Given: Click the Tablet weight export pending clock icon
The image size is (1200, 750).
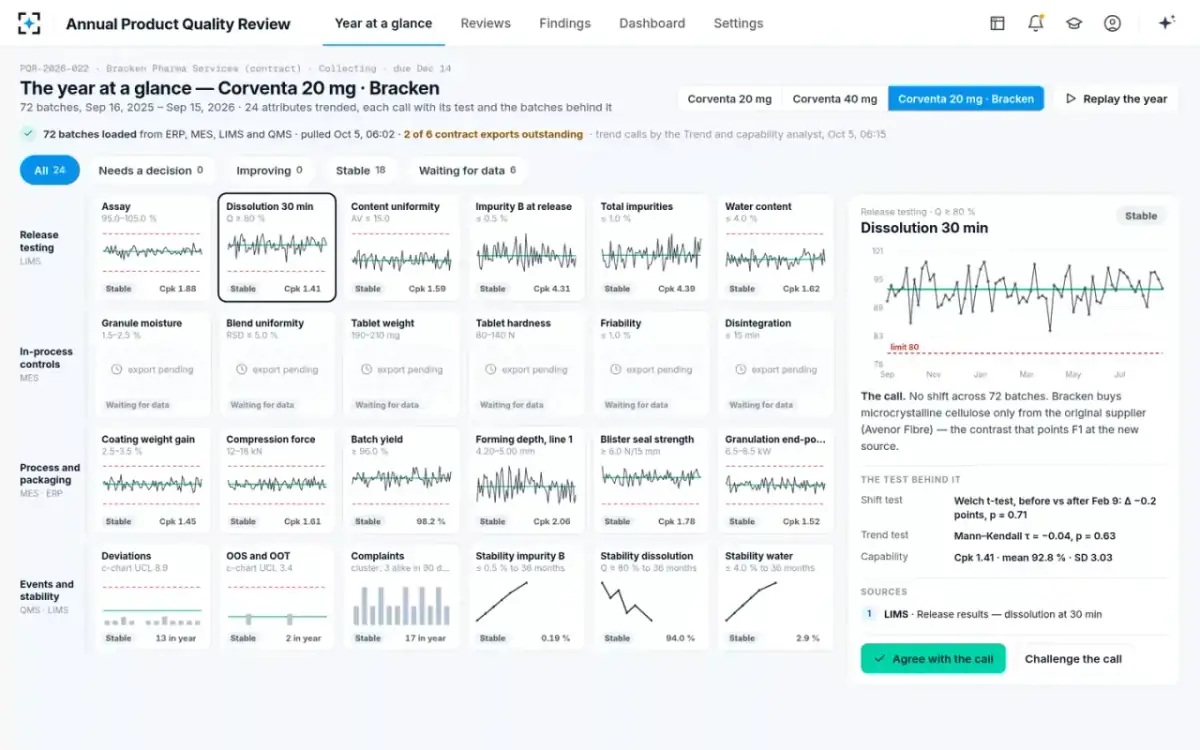Looking at the screenshot, I should coord(366,369).
